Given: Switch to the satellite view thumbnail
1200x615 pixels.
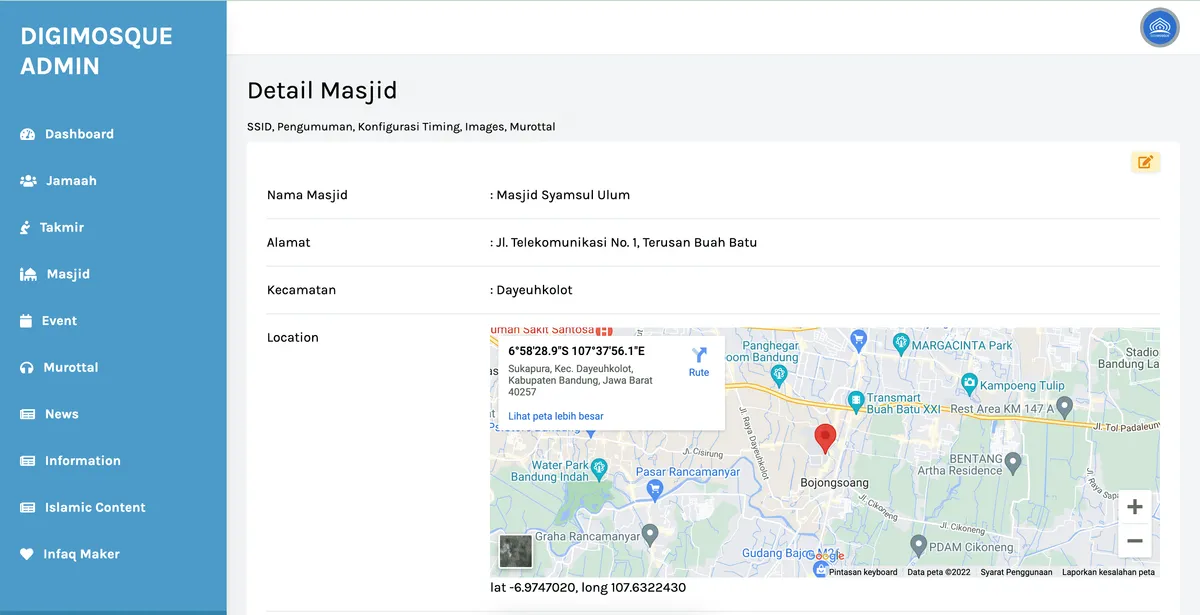Looking at the screenshot, I should [516, 552].
